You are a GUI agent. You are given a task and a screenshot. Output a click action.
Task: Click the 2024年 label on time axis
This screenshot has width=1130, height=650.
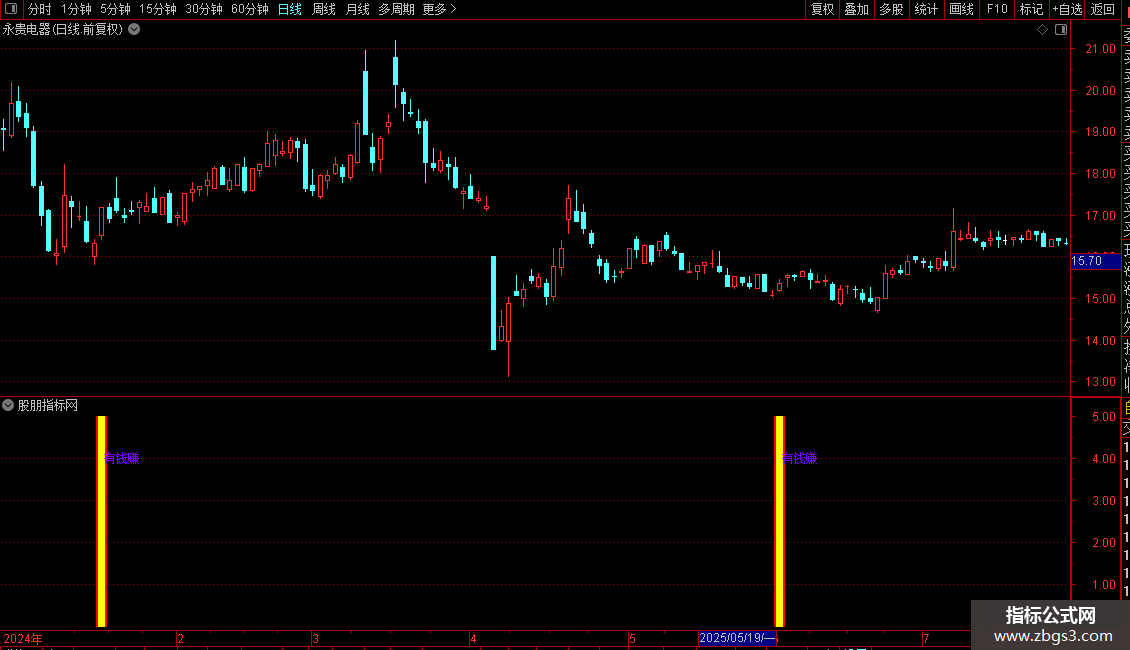click(23, 638)
